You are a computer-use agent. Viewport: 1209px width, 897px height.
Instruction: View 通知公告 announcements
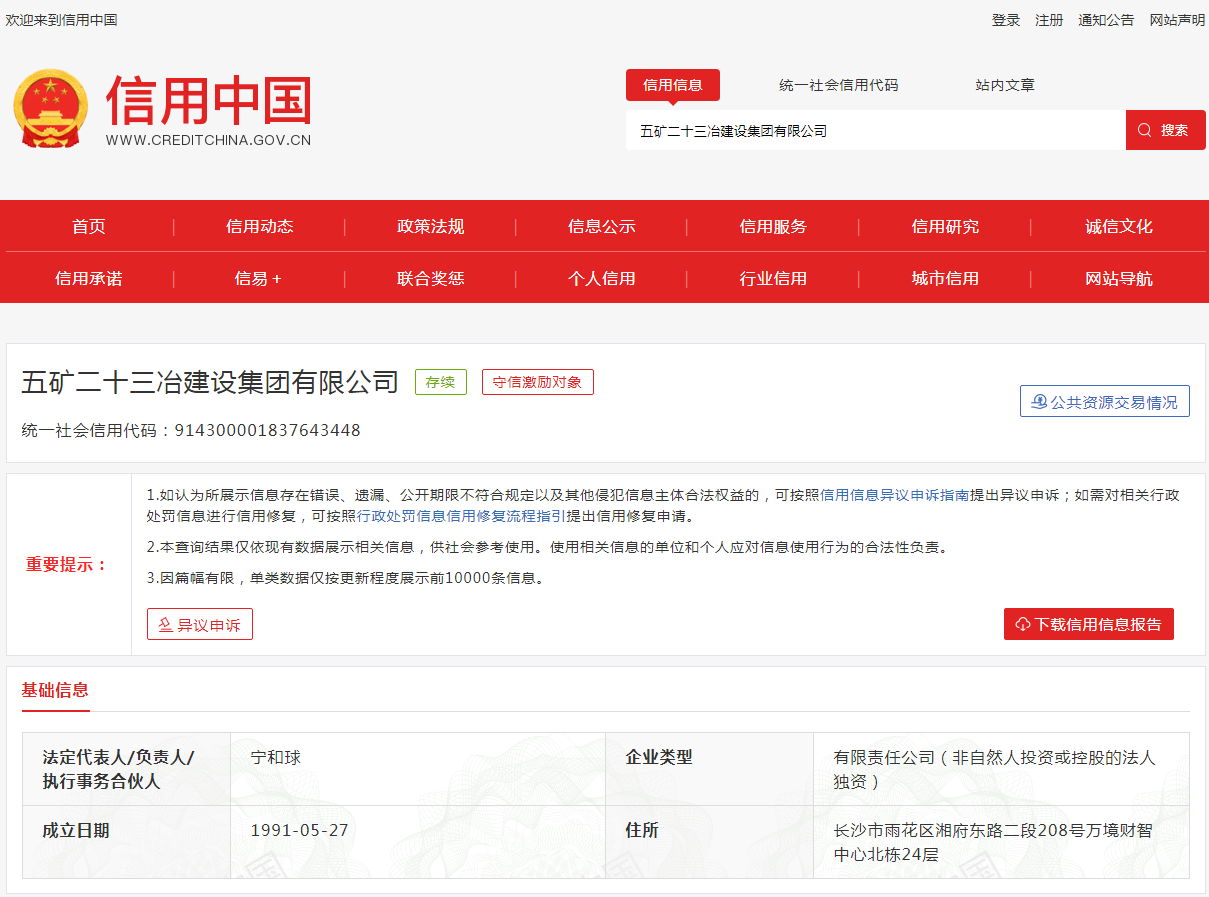tap(1105, 19)
